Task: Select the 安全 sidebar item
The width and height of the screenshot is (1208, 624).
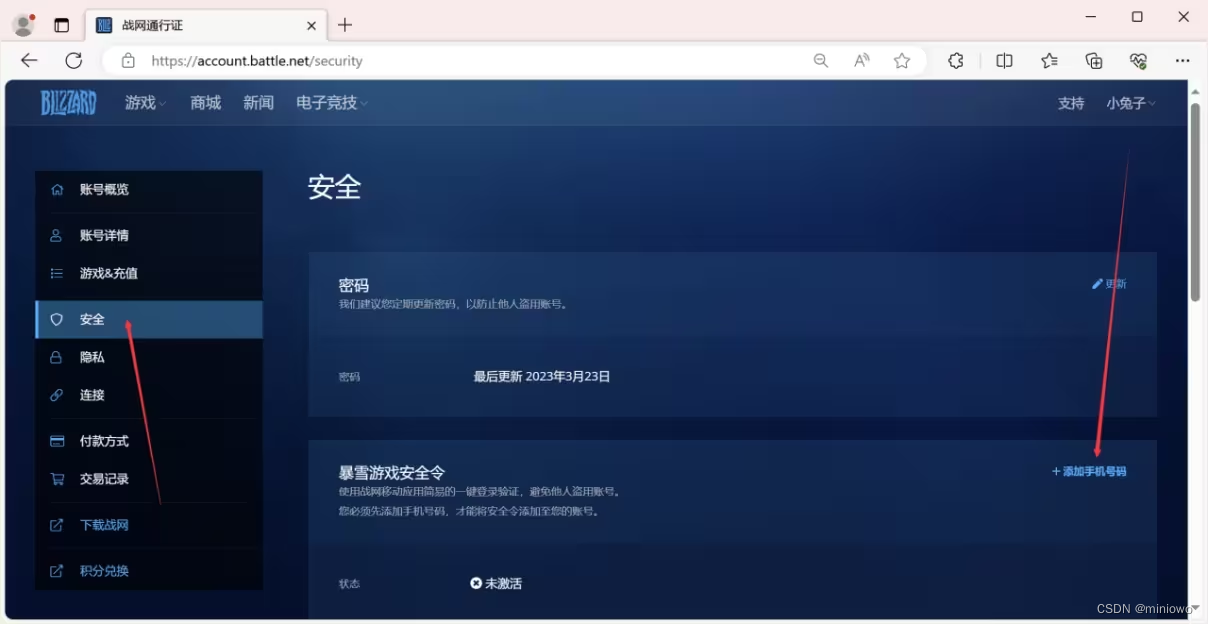Action: pyautogui.click(x=149, y=320)
